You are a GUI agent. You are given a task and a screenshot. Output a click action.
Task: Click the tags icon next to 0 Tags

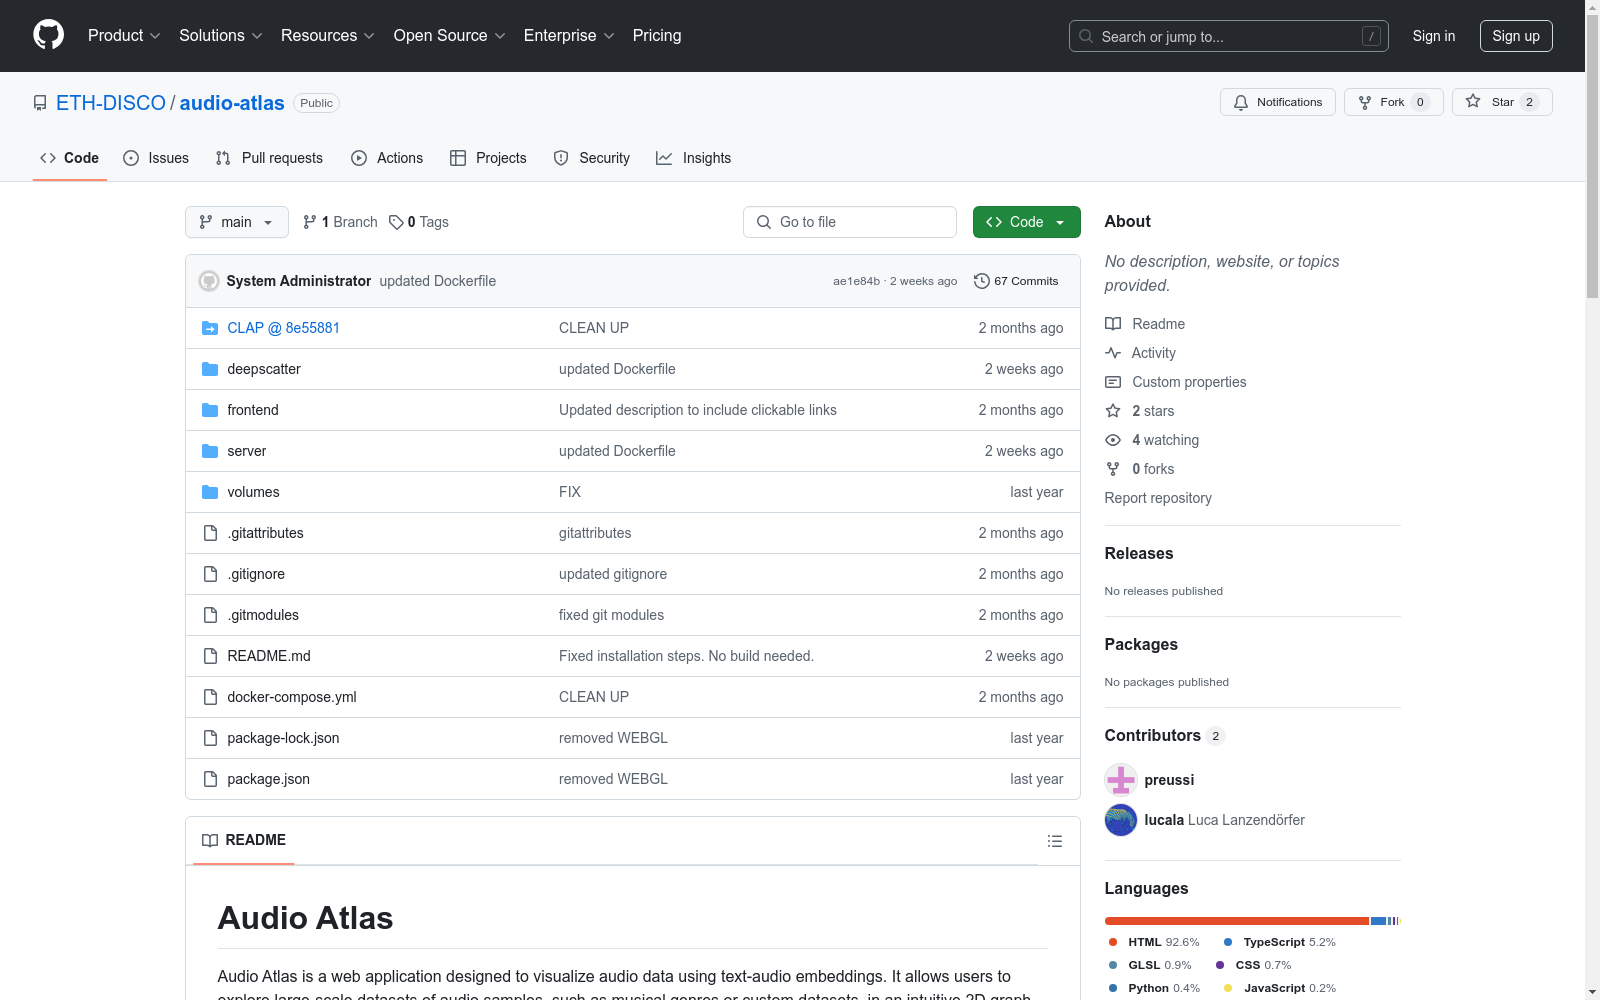(396, 222)
